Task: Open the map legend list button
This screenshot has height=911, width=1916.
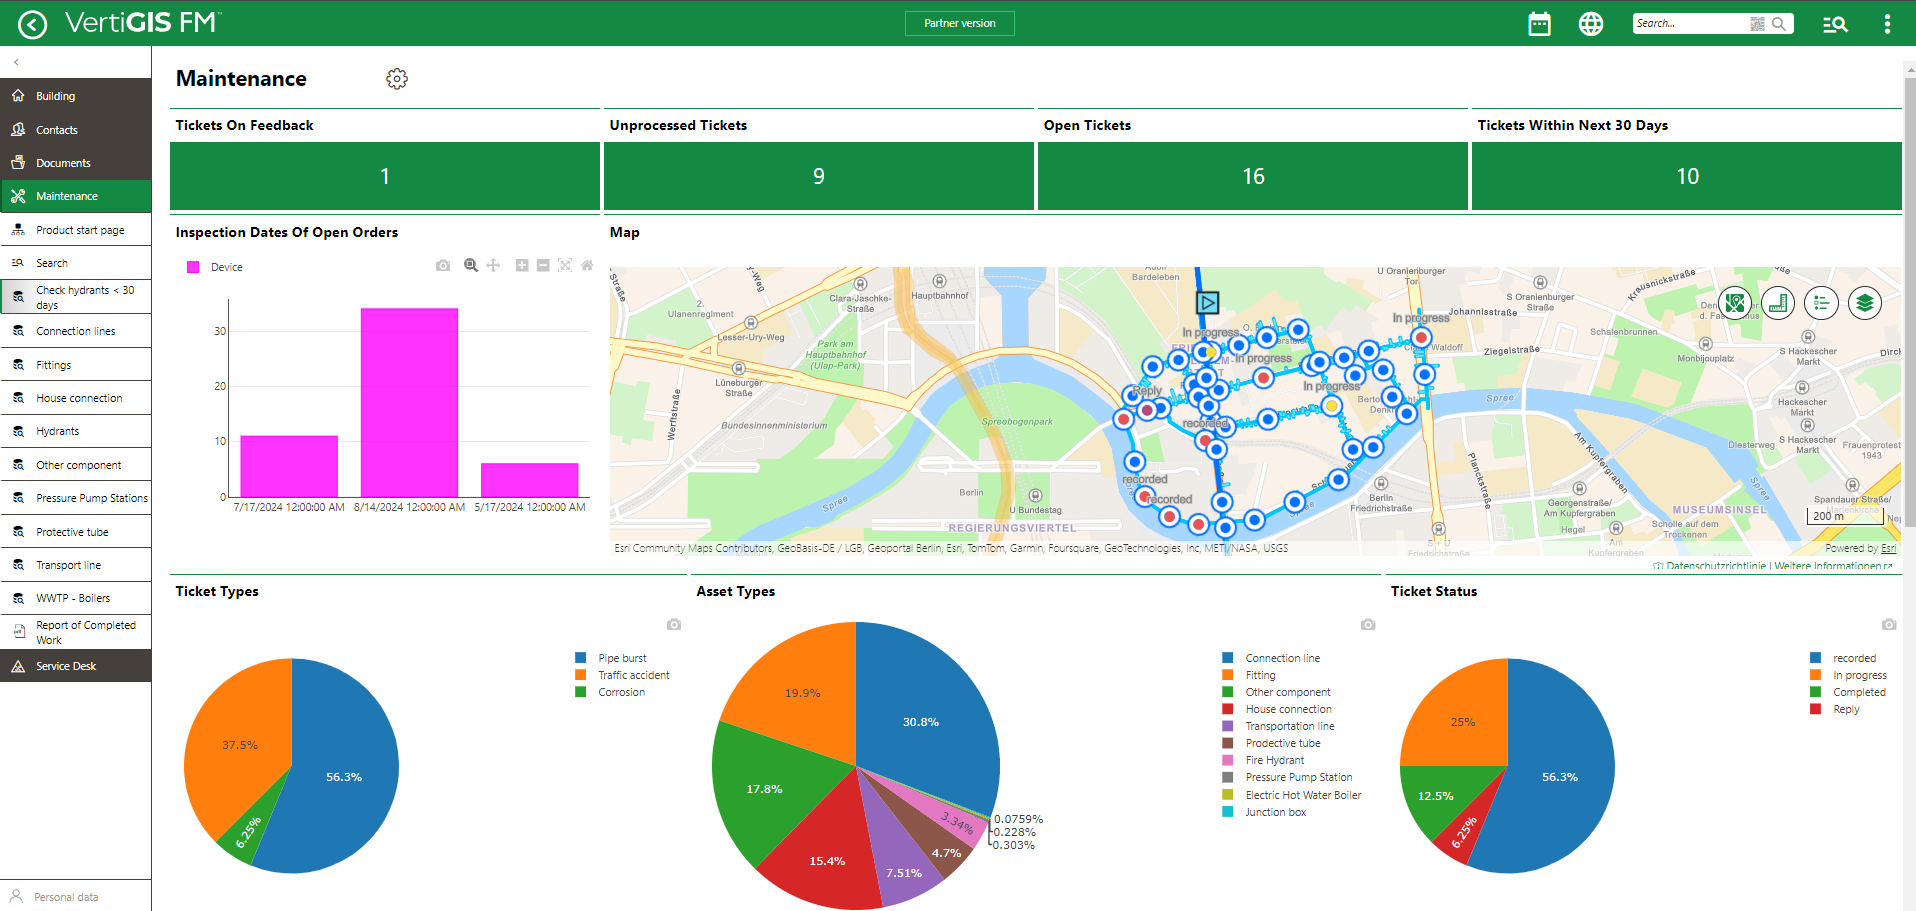Action: click(x=1821, y=302)
